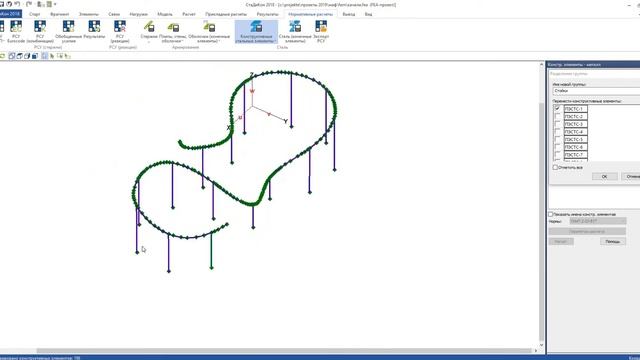Open the Нормы dropdown list
Image resolution: width=640 pixels, height=360 pixels.
pyautogui.click(x=598, y=221)
